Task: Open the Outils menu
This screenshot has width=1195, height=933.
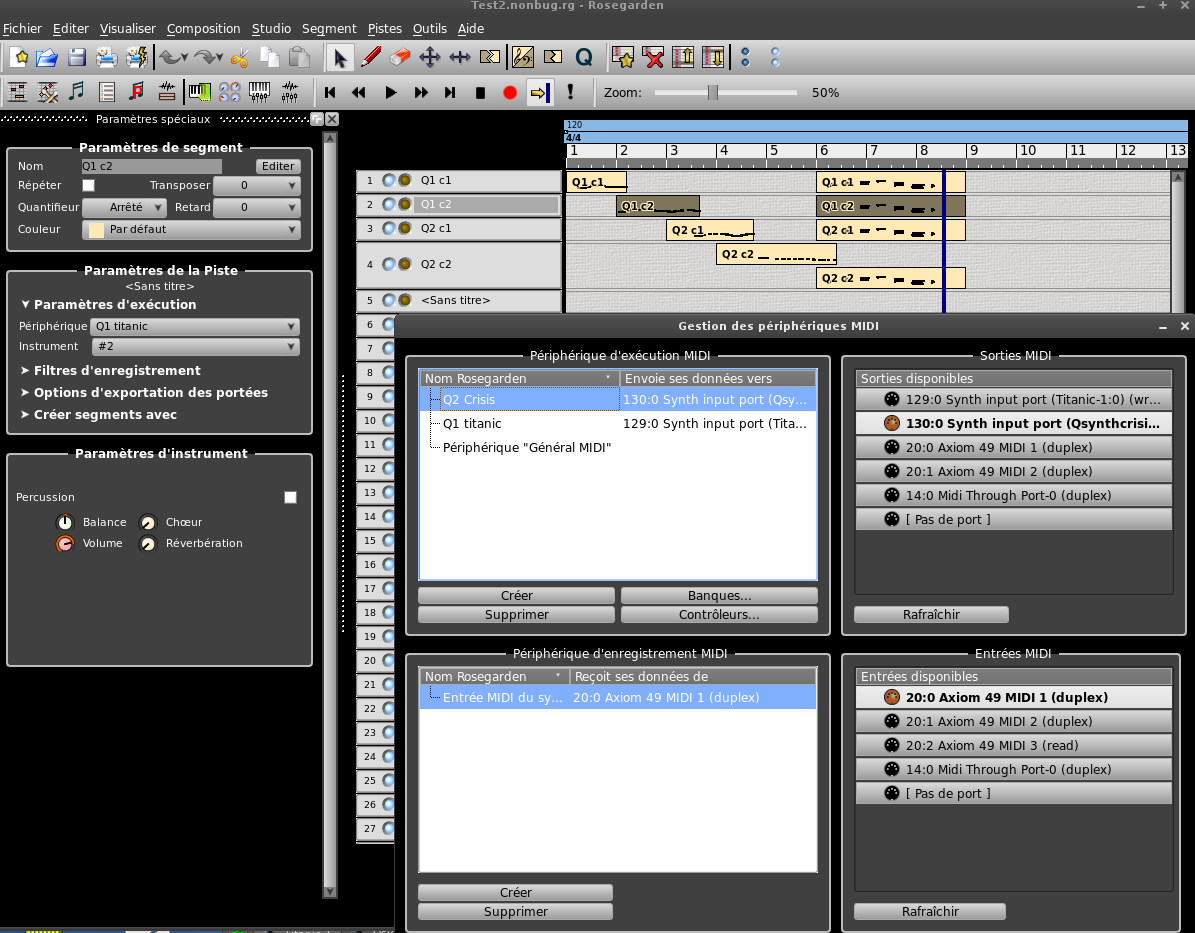Action: pyautogui.click(x=430, y=29)
